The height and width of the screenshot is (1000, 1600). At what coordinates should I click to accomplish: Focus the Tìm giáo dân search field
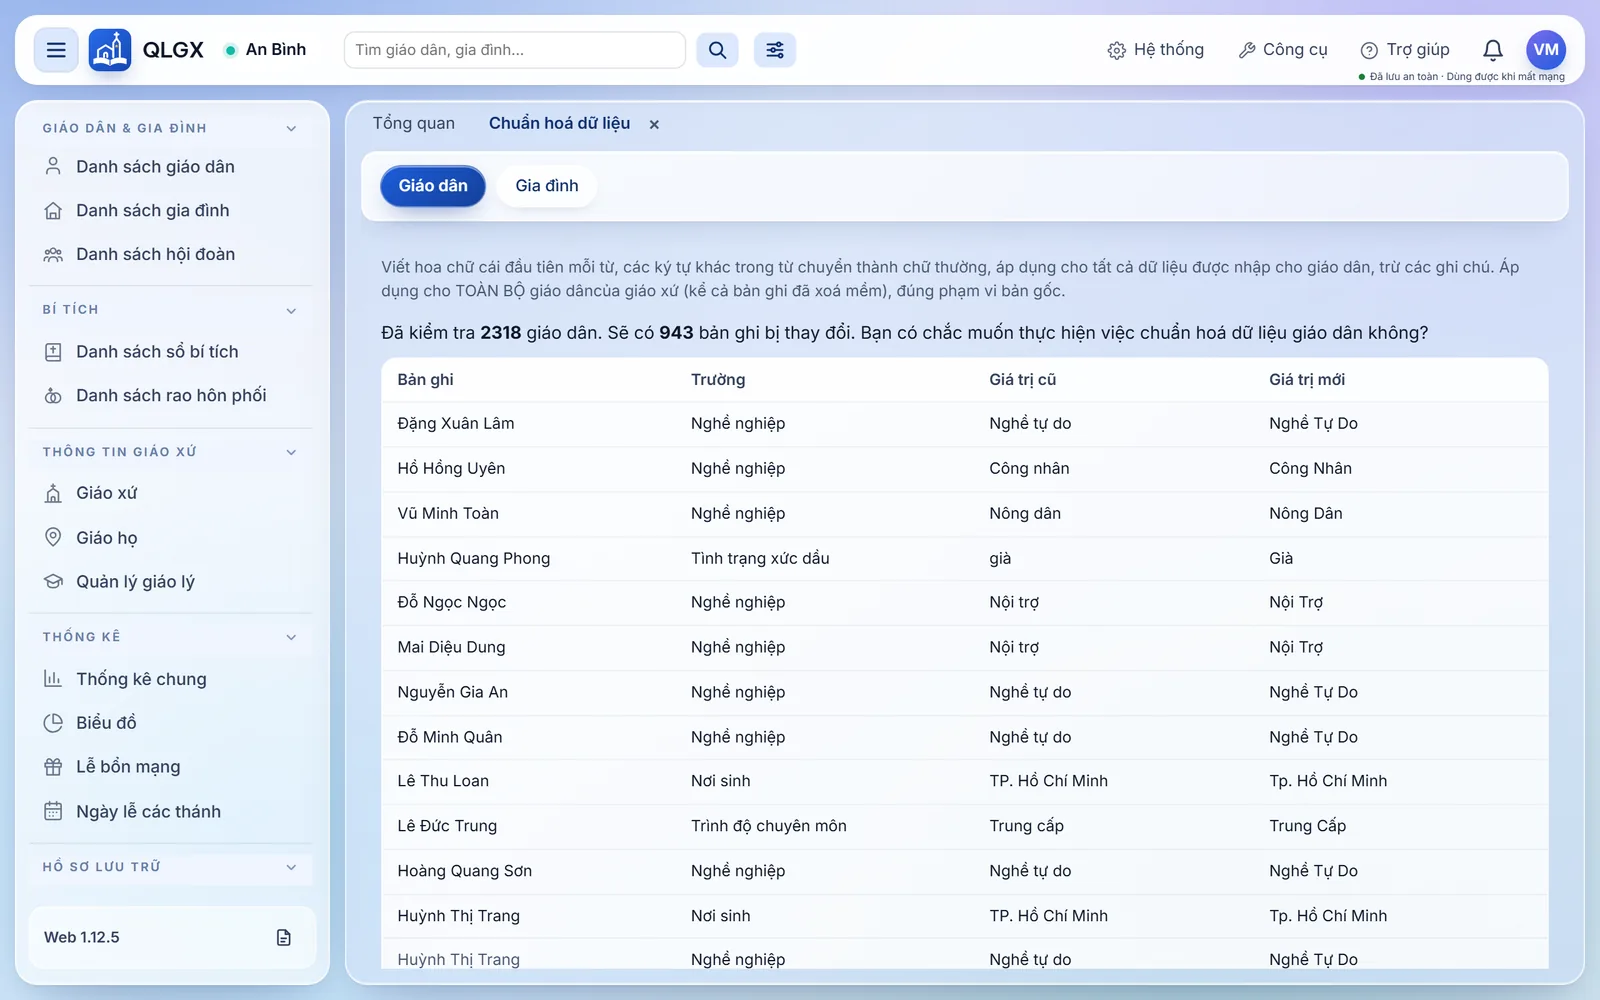tap(514, 50)
